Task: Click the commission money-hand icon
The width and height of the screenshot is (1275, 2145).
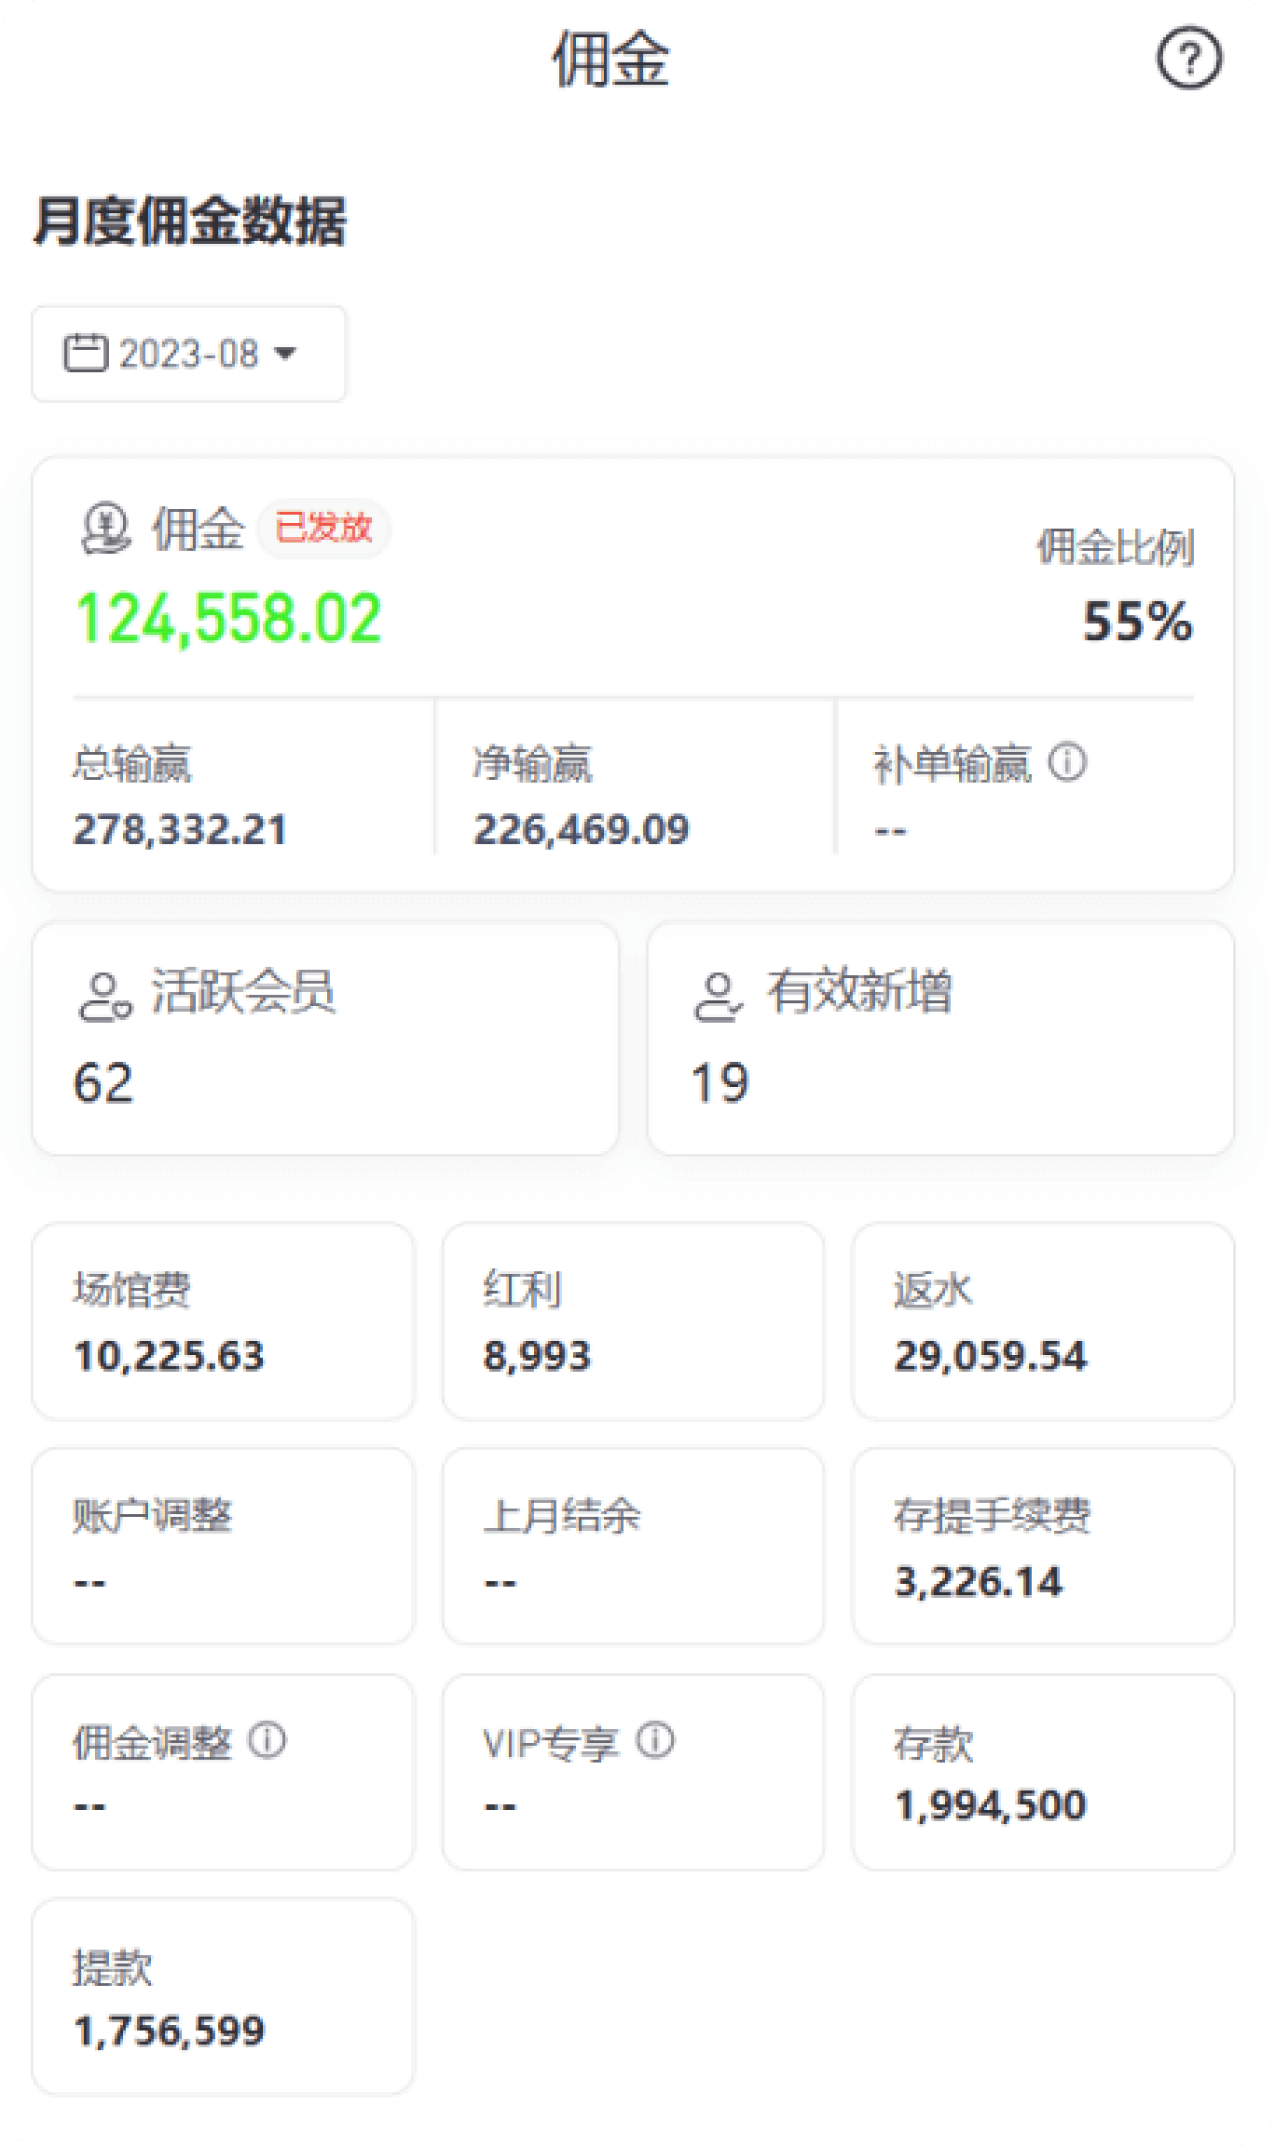Action: coord(105,528)
